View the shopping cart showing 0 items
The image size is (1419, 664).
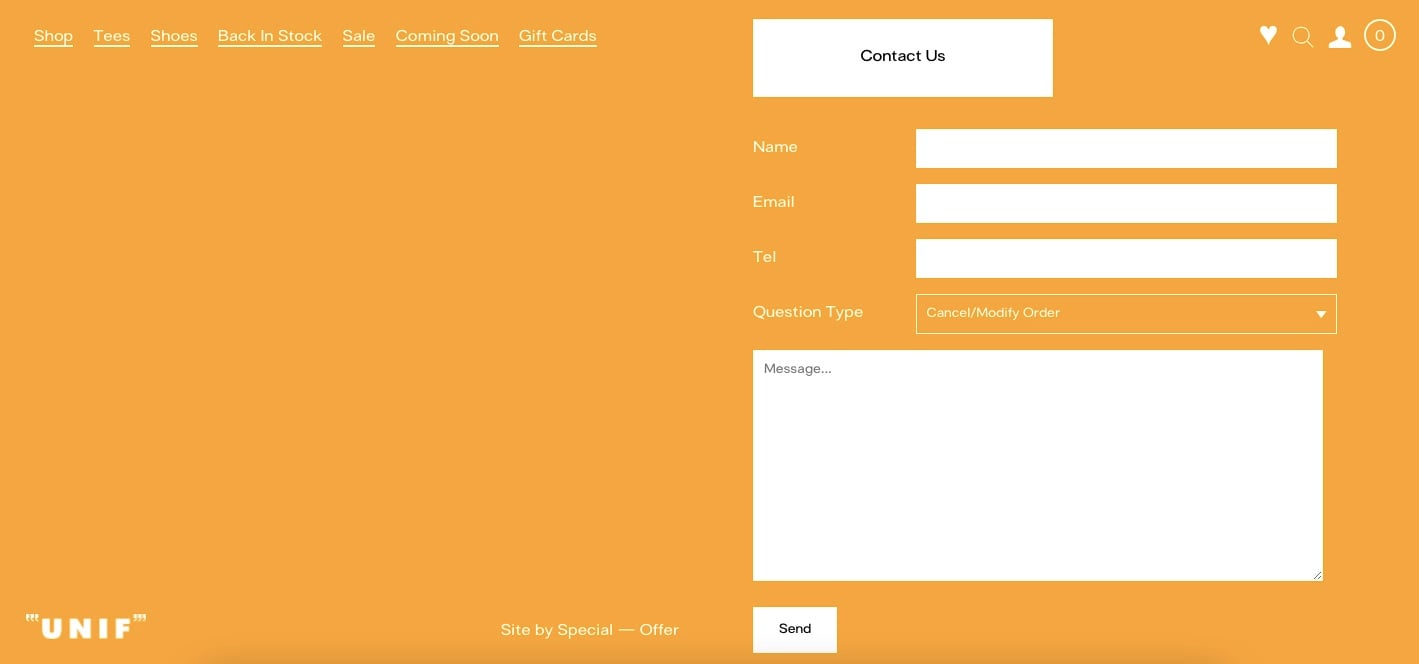tap(1380, 34)
